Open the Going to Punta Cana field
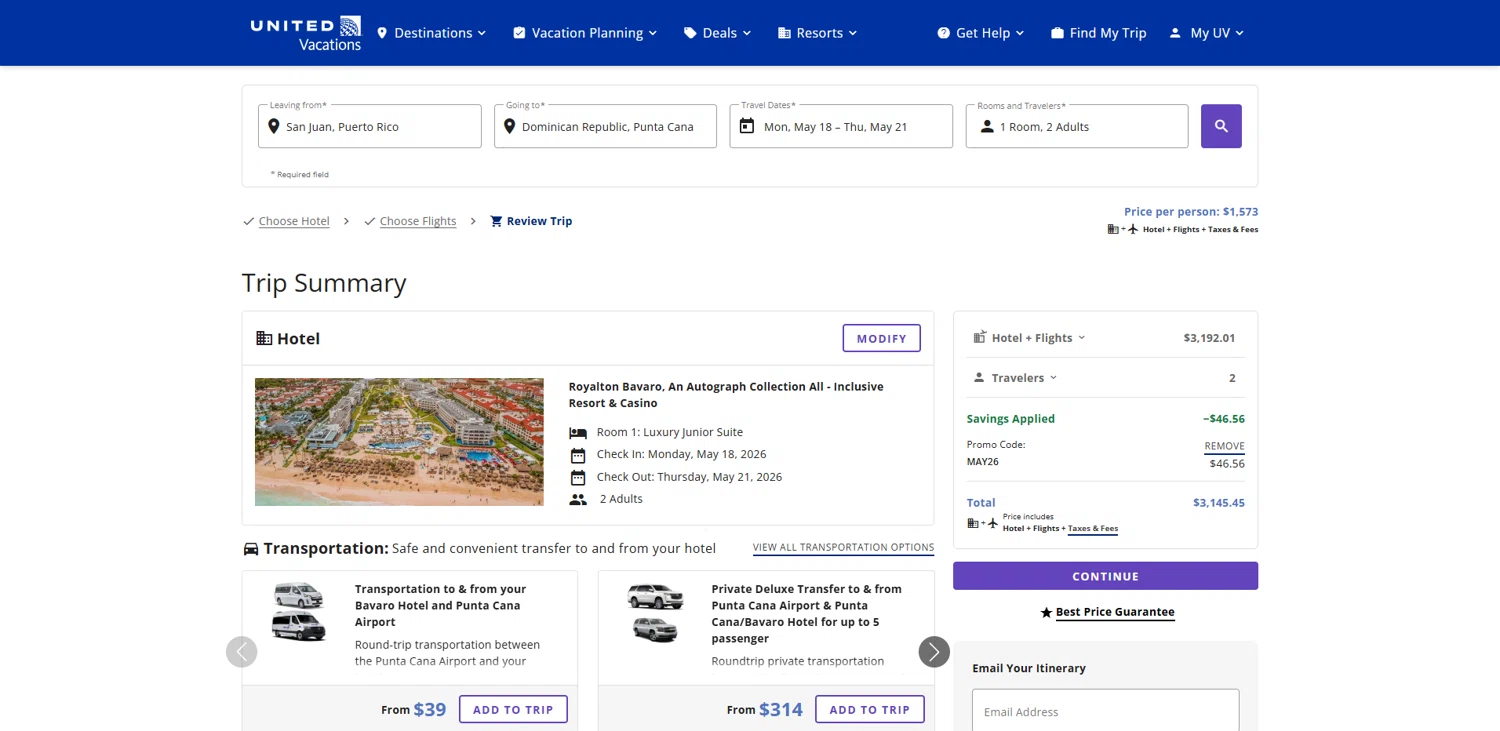Screen dimensions: 1500x731 point(605,126)
